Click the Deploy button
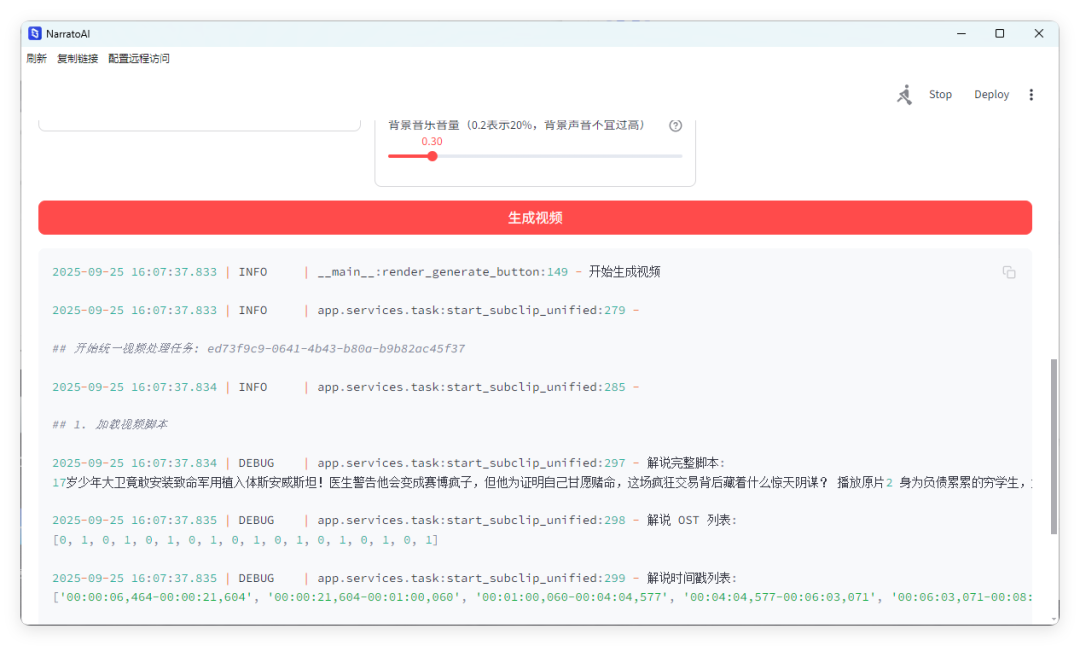 (x=991, y=95)
